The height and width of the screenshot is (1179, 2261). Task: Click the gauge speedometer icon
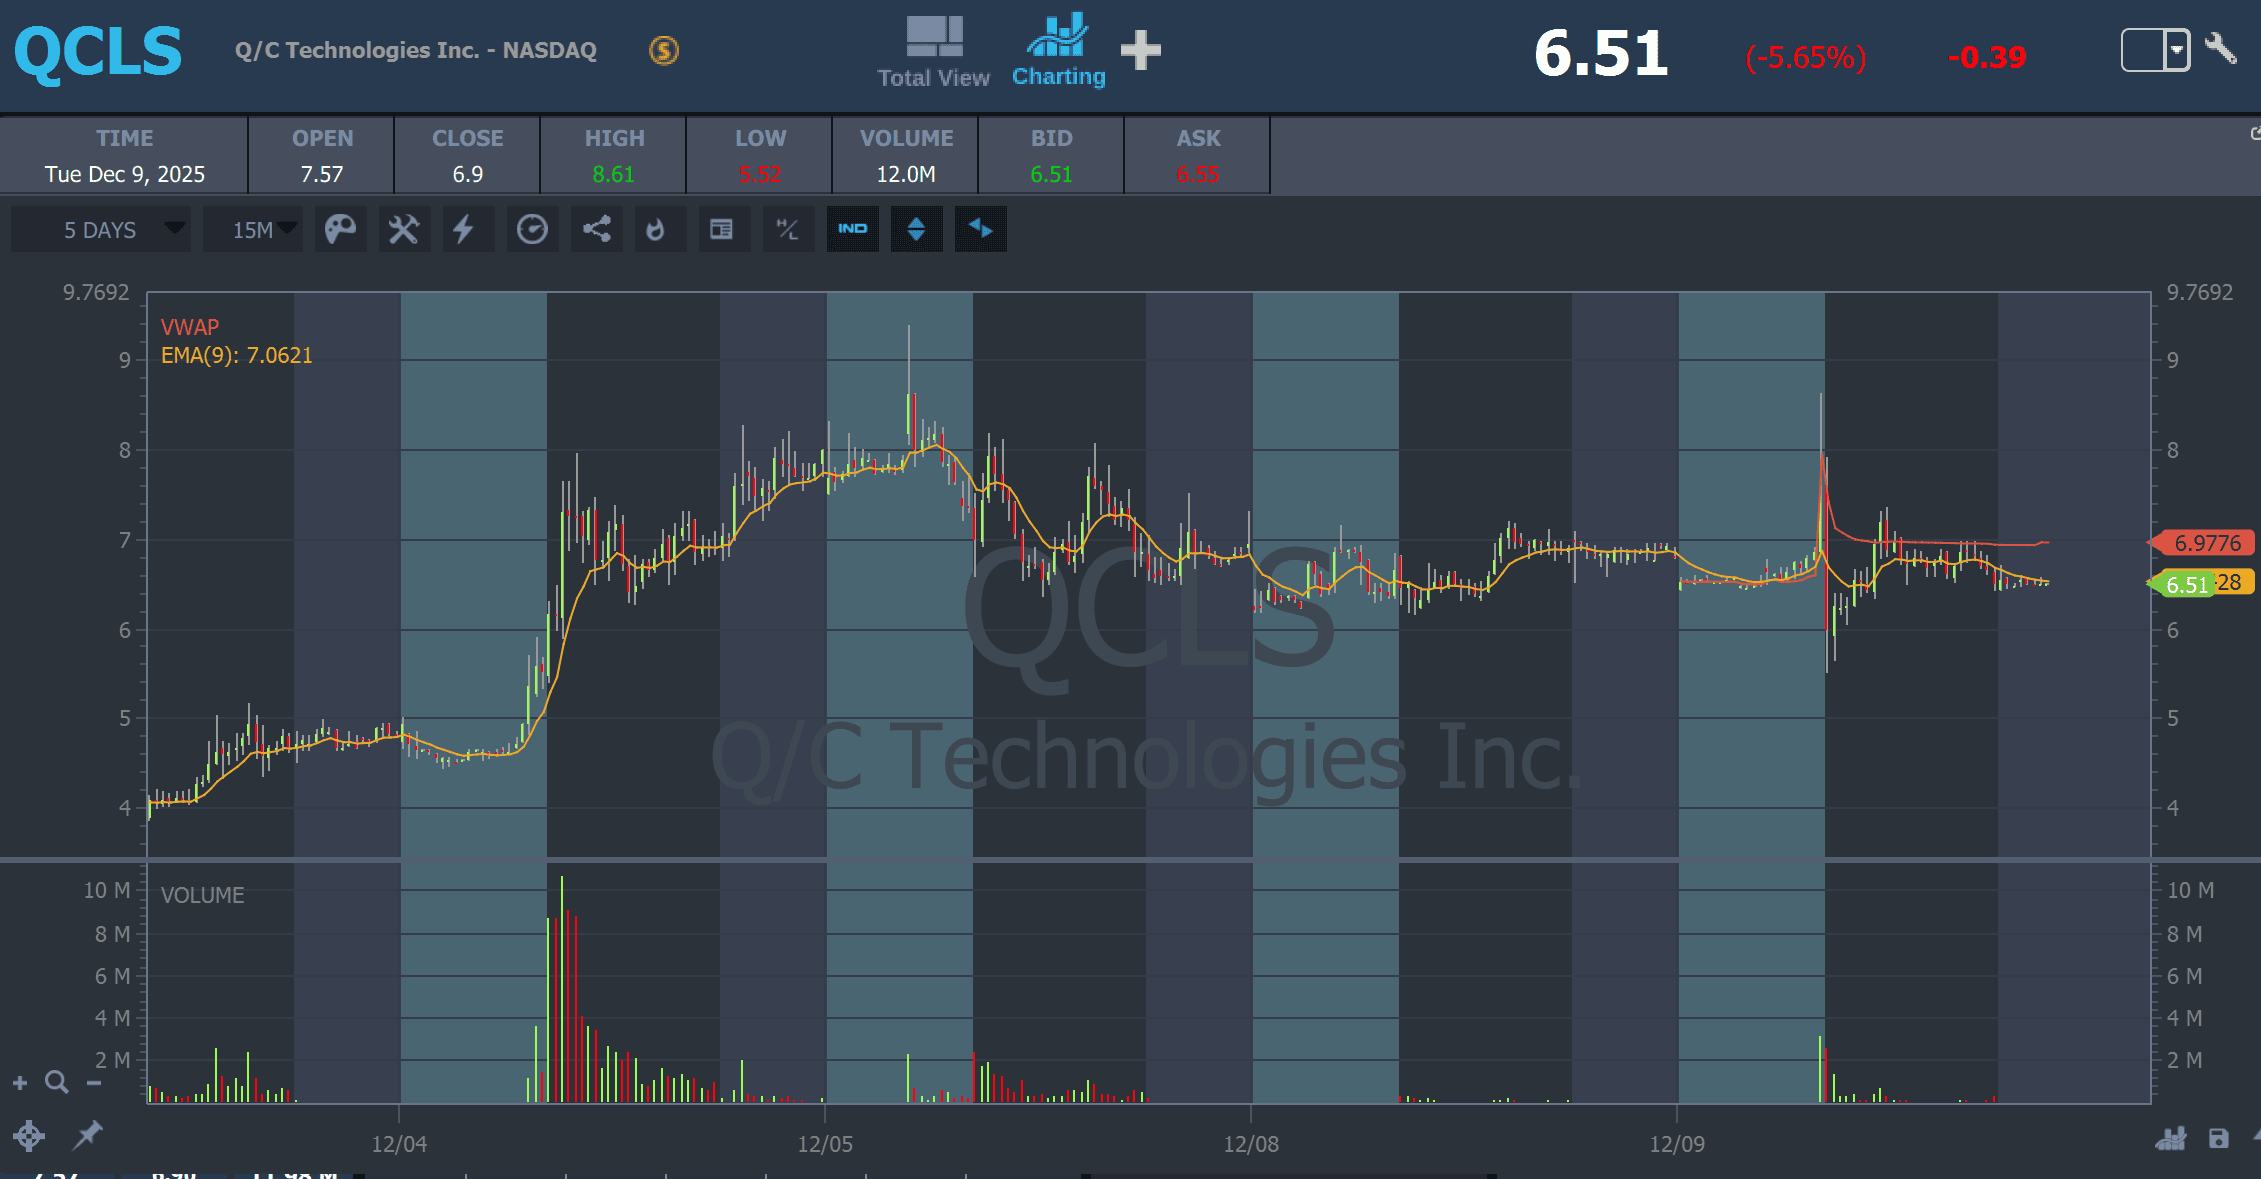[x=532, y=230]
